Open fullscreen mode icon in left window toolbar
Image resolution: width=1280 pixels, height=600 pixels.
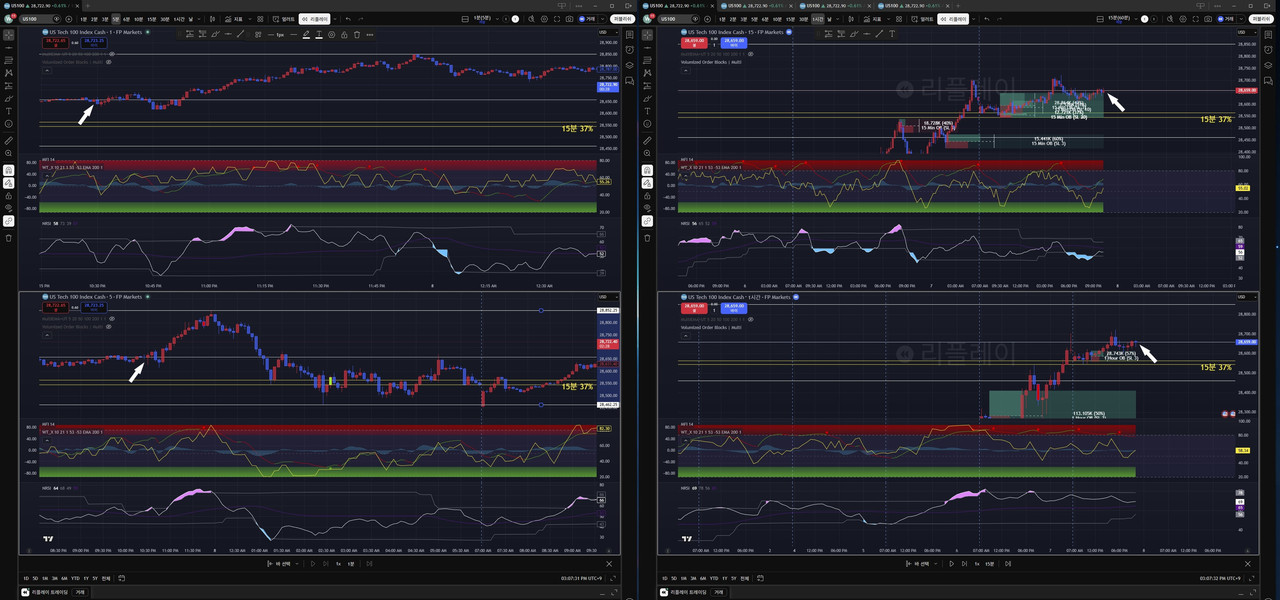(x=557, y=19)
